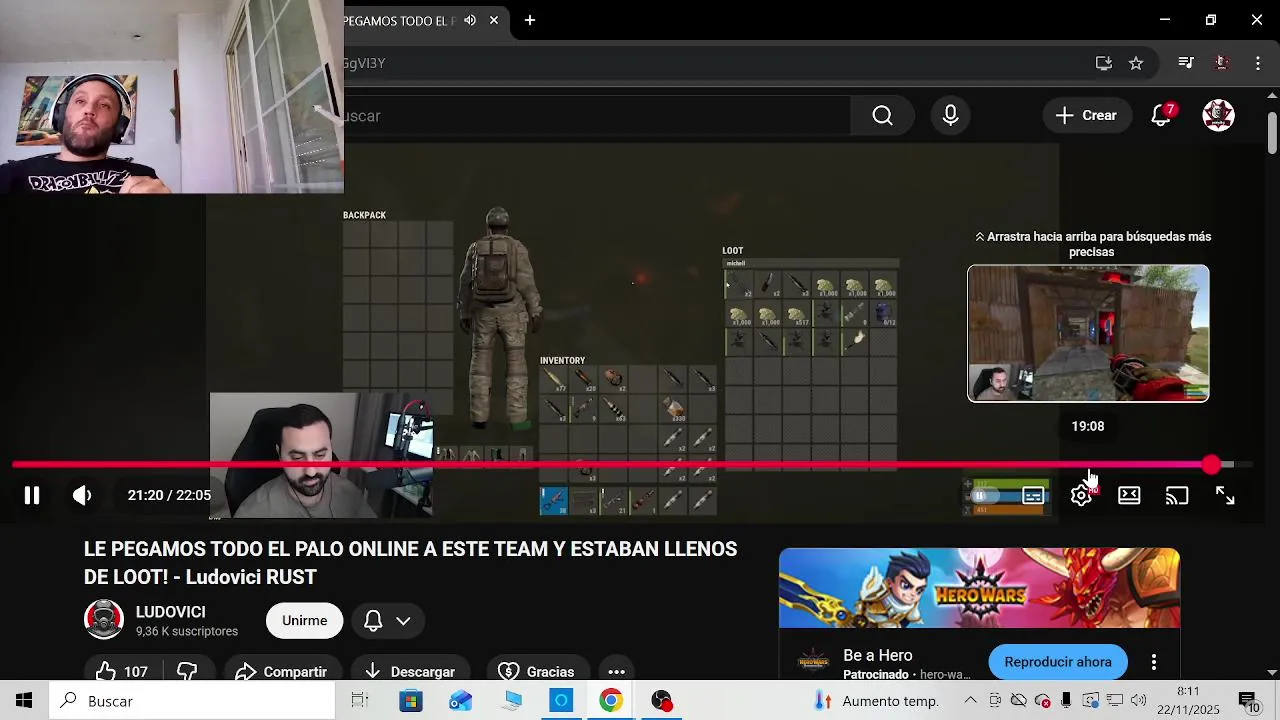Open Outlook from the taskbar
Viewport: 1280px width, 720px height.
[461, 701]
